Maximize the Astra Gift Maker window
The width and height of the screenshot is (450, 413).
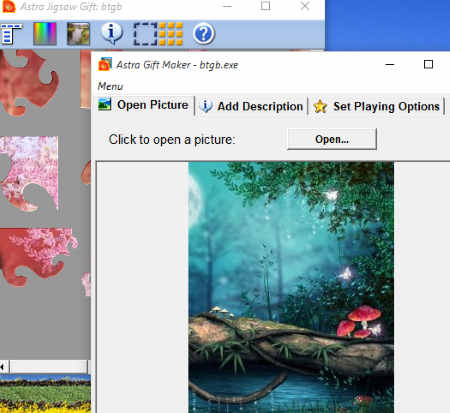[x=428, y=64]
